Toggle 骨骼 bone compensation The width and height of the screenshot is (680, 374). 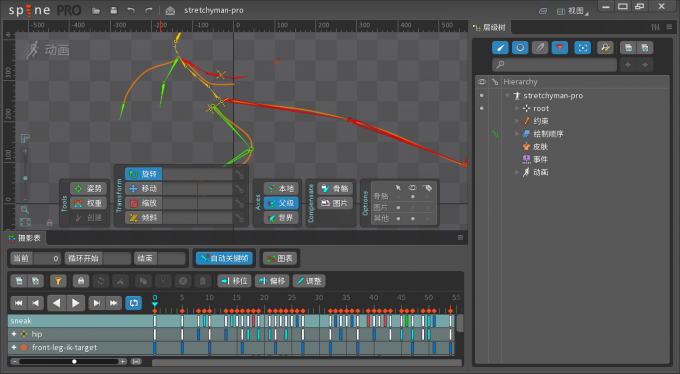point(335,188)
